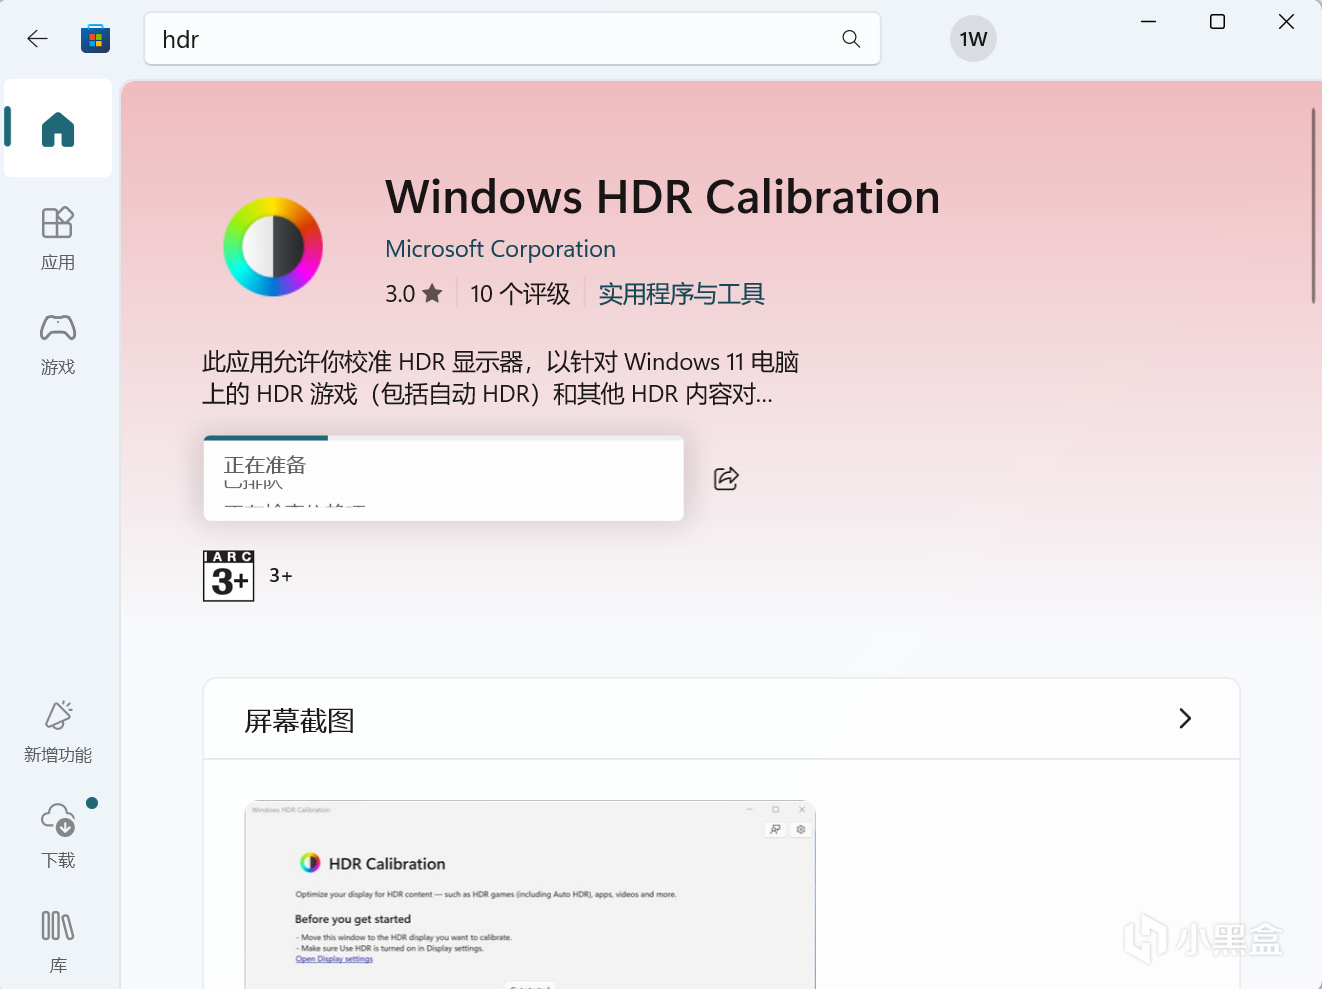This screenshot has width=1322, height=989.
Task: Open the 实用程序与工具 category link
Action: tap(682, 294)
